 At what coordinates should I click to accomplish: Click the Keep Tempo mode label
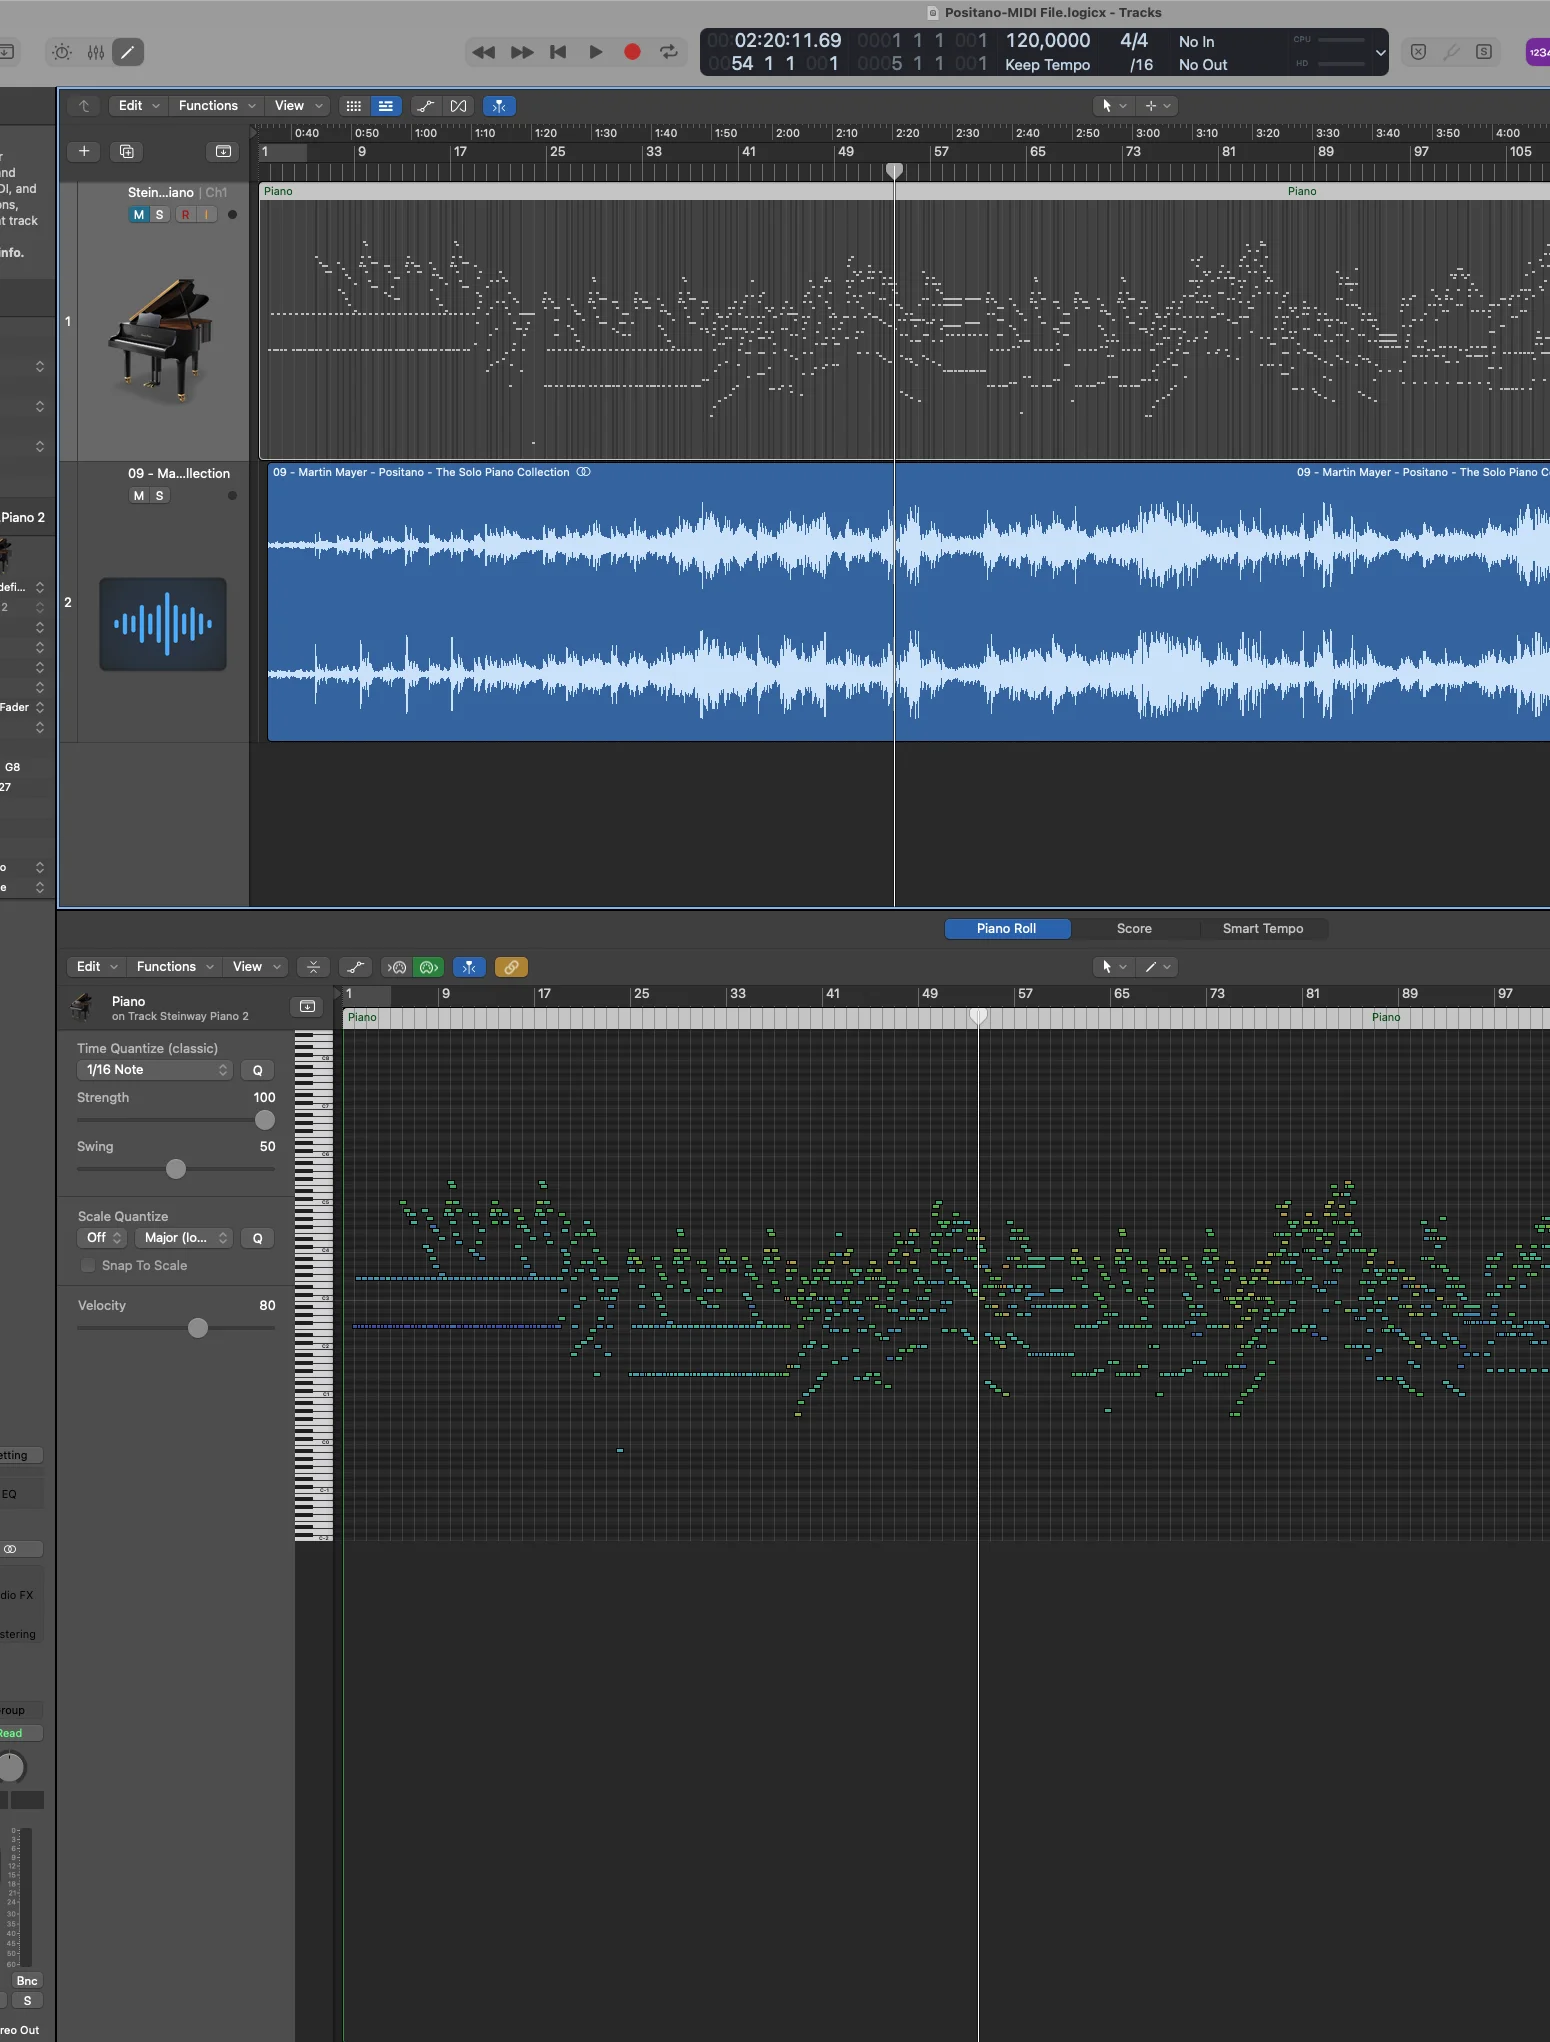(1047, 65)
